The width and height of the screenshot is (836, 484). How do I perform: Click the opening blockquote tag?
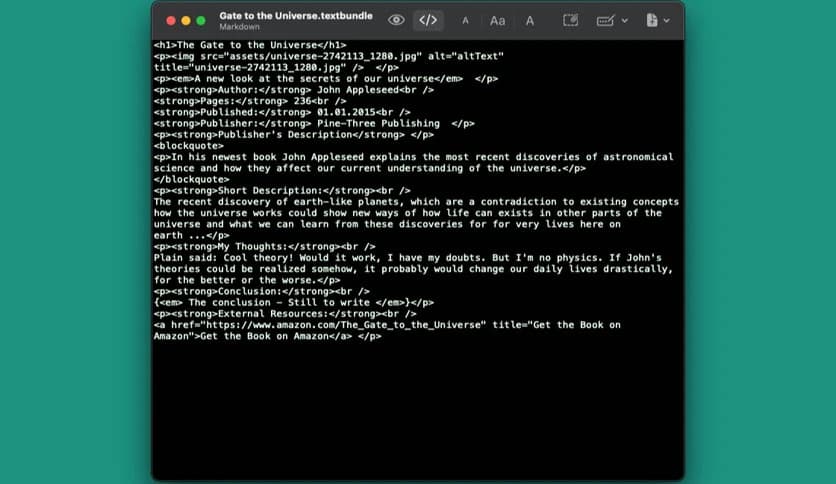[189, 146]
